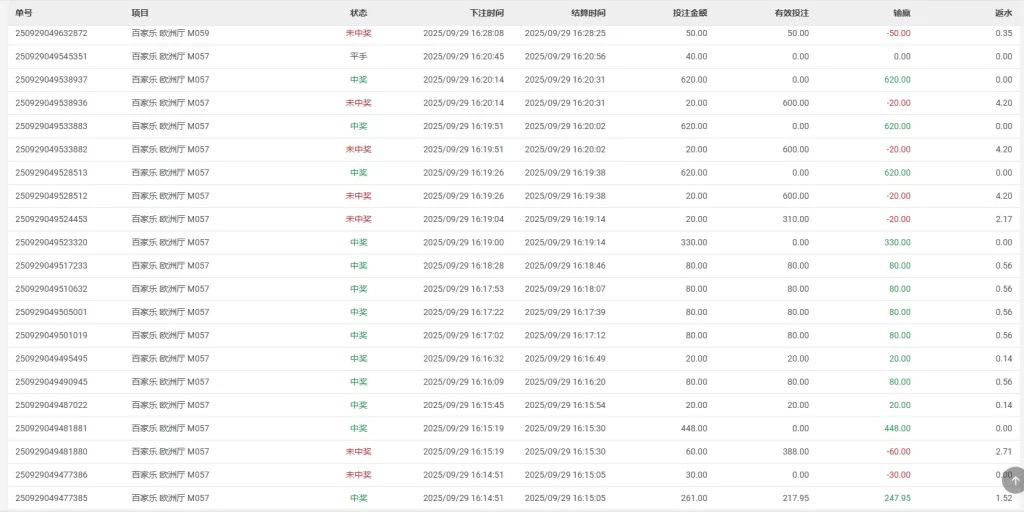
Task: Click the 388.00 valid bet cell
Action: click(x=796, y=452)
